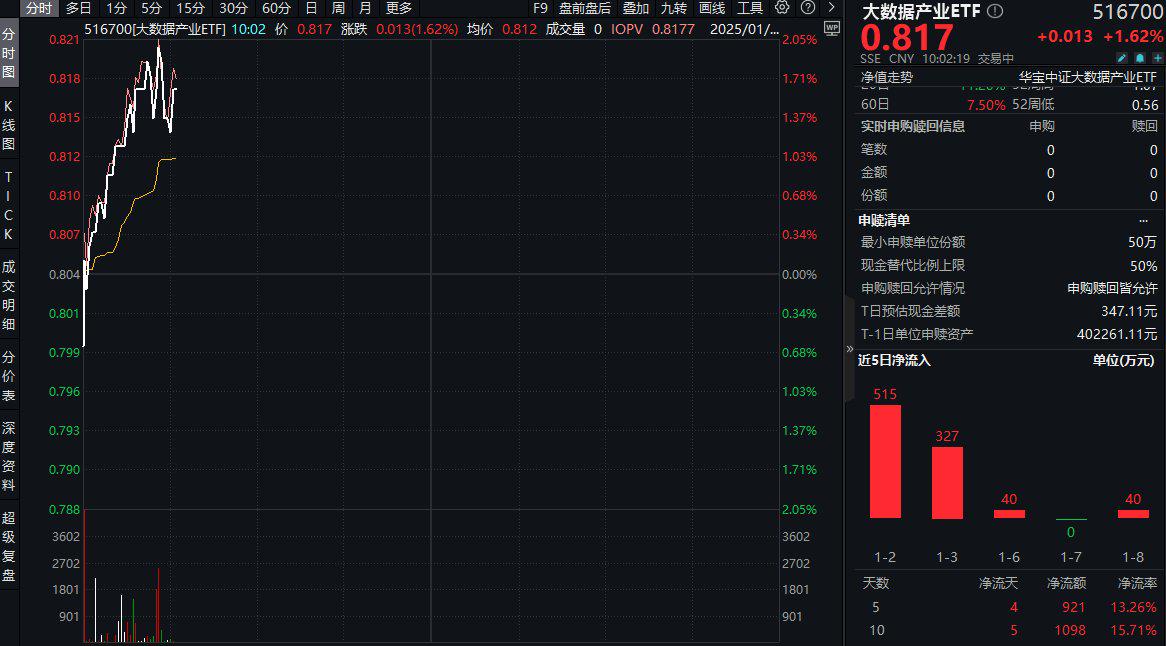Screen dimensions: 1166x646
Task: Enable 九转 indicator
Action: (x=673, y=8)
